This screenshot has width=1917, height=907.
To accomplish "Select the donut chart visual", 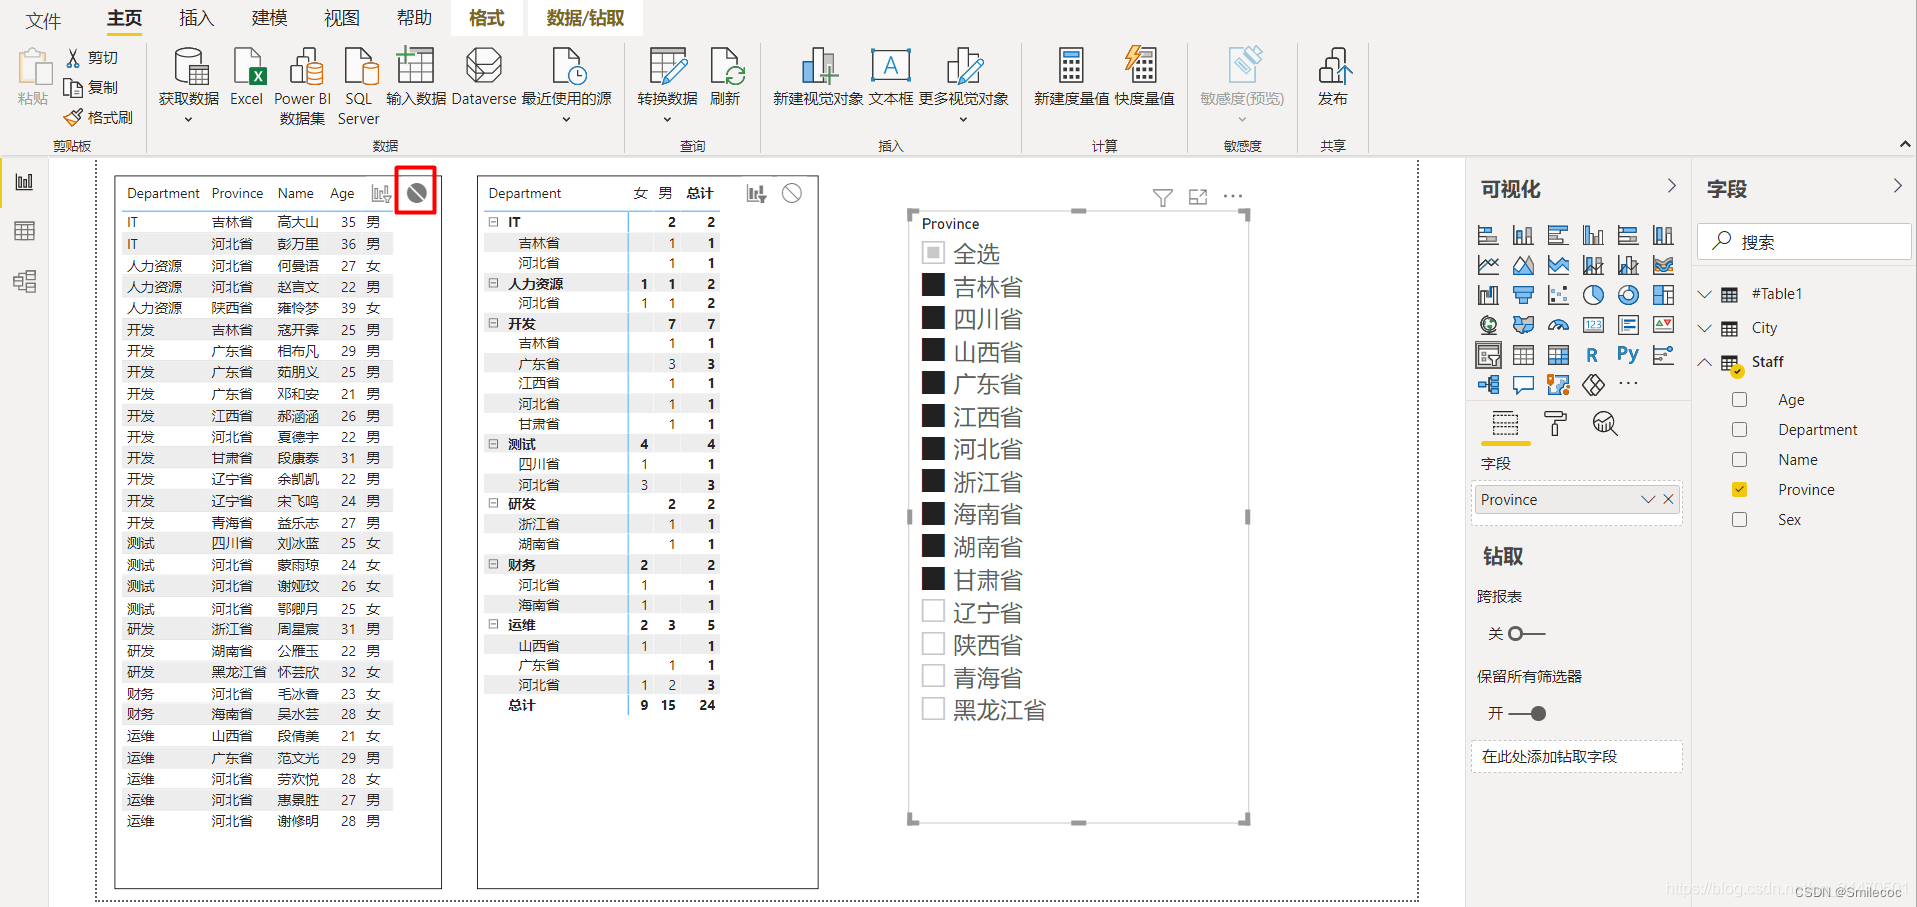I will point(1628,295).
